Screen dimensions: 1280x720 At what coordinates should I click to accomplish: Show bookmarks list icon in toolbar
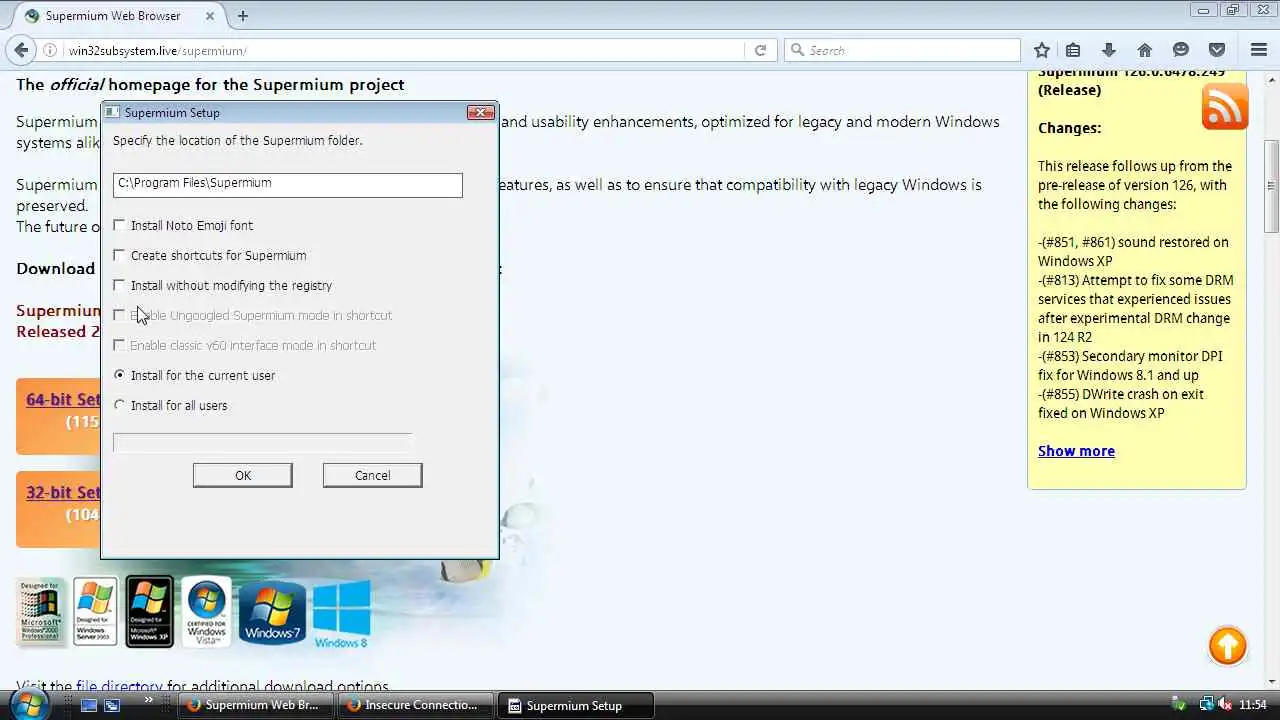[1073, 50]
